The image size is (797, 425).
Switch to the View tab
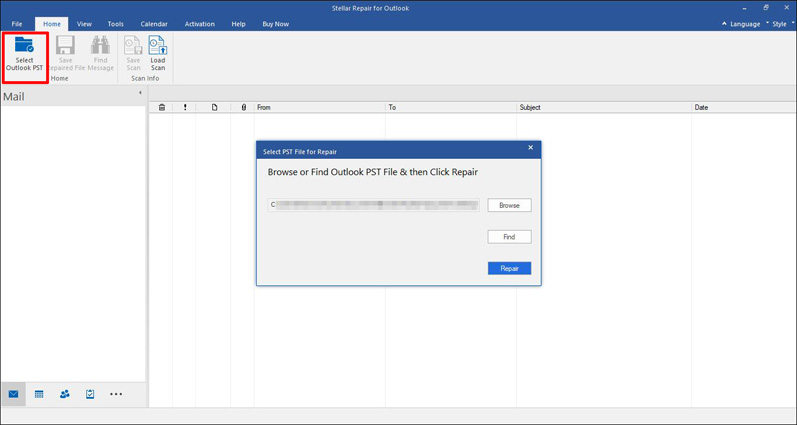[84, 24]
